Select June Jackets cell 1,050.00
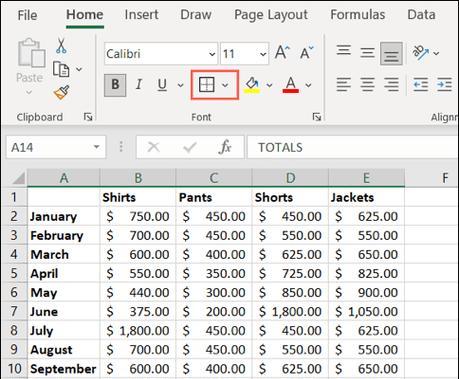Screen dimensions: 459x379 pos(366,312)
